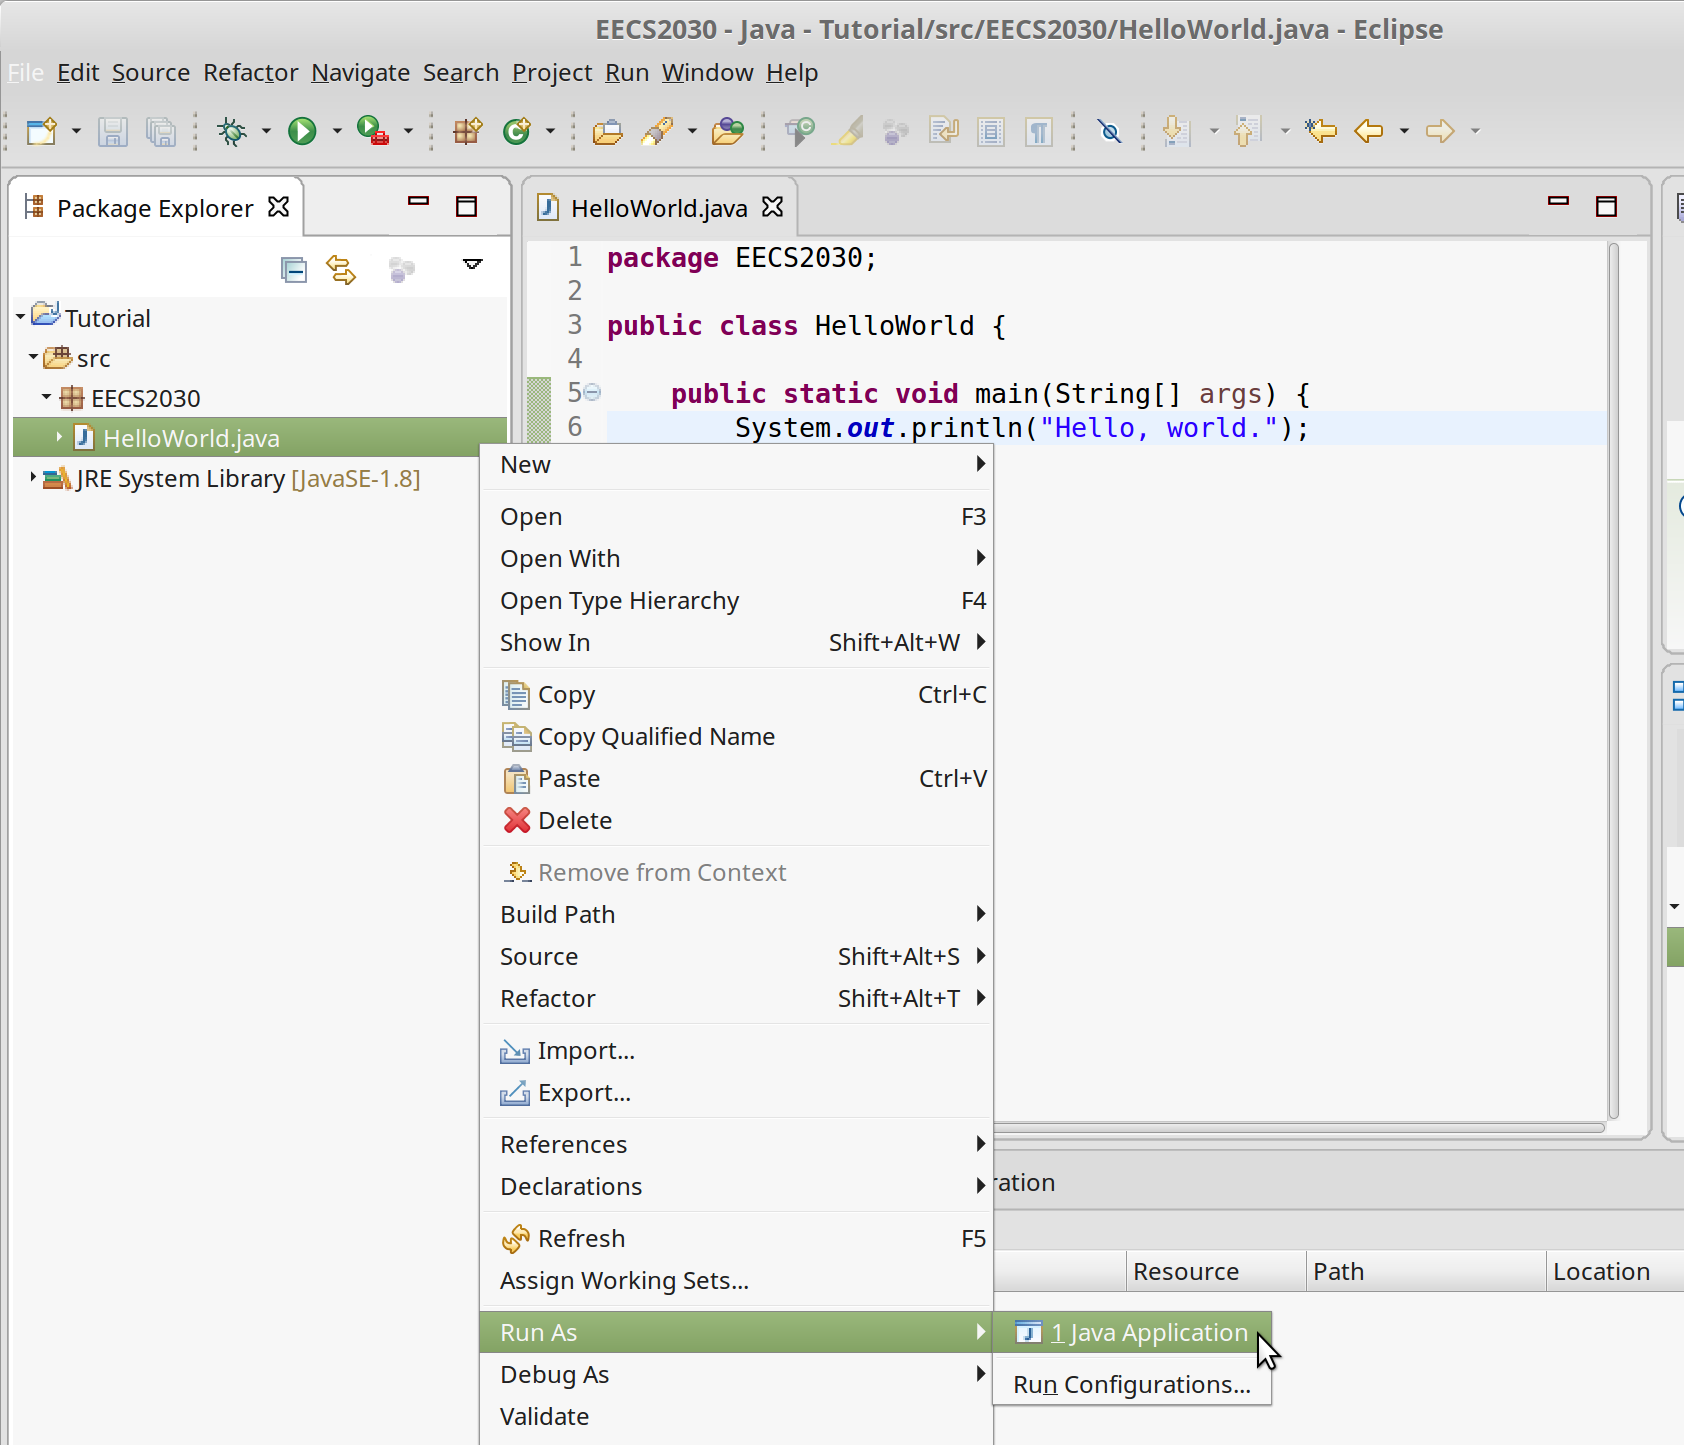Click the Back navigation arrow
Screen dimensions: 1684x1445
(x=1369, y=131)
